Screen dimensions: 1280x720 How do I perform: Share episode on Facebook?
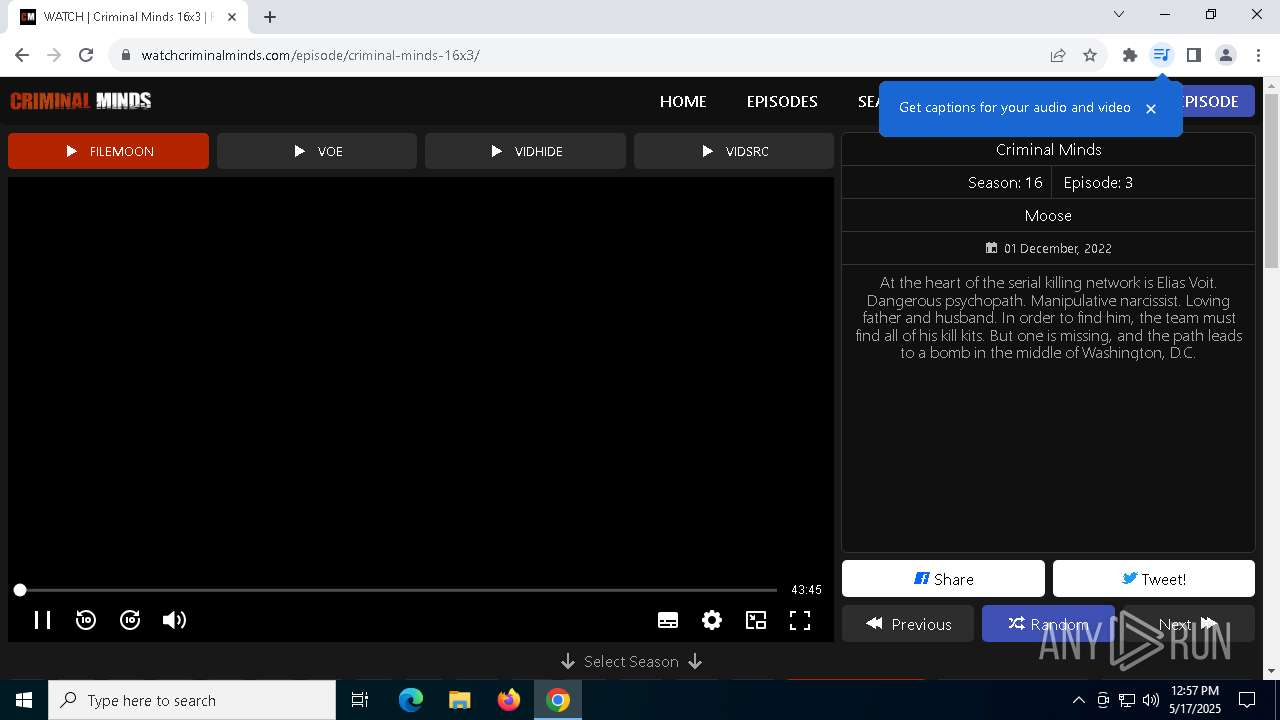click(x=943, y=579)
